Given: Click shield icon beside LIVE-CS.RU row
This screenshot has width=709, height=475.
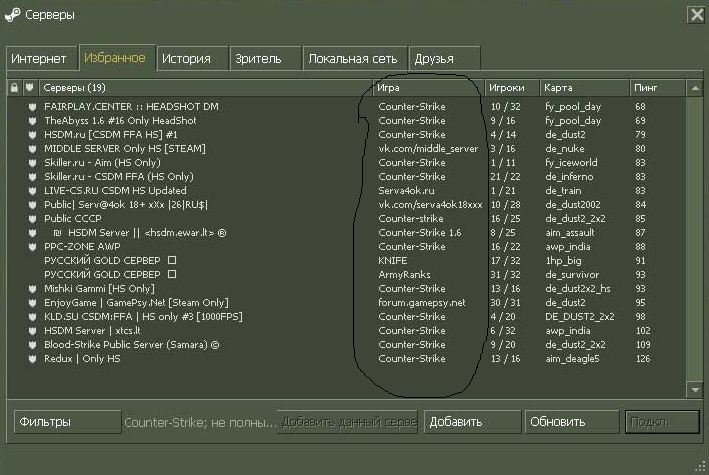Looking at the screenshot, I should coord(32,191).
